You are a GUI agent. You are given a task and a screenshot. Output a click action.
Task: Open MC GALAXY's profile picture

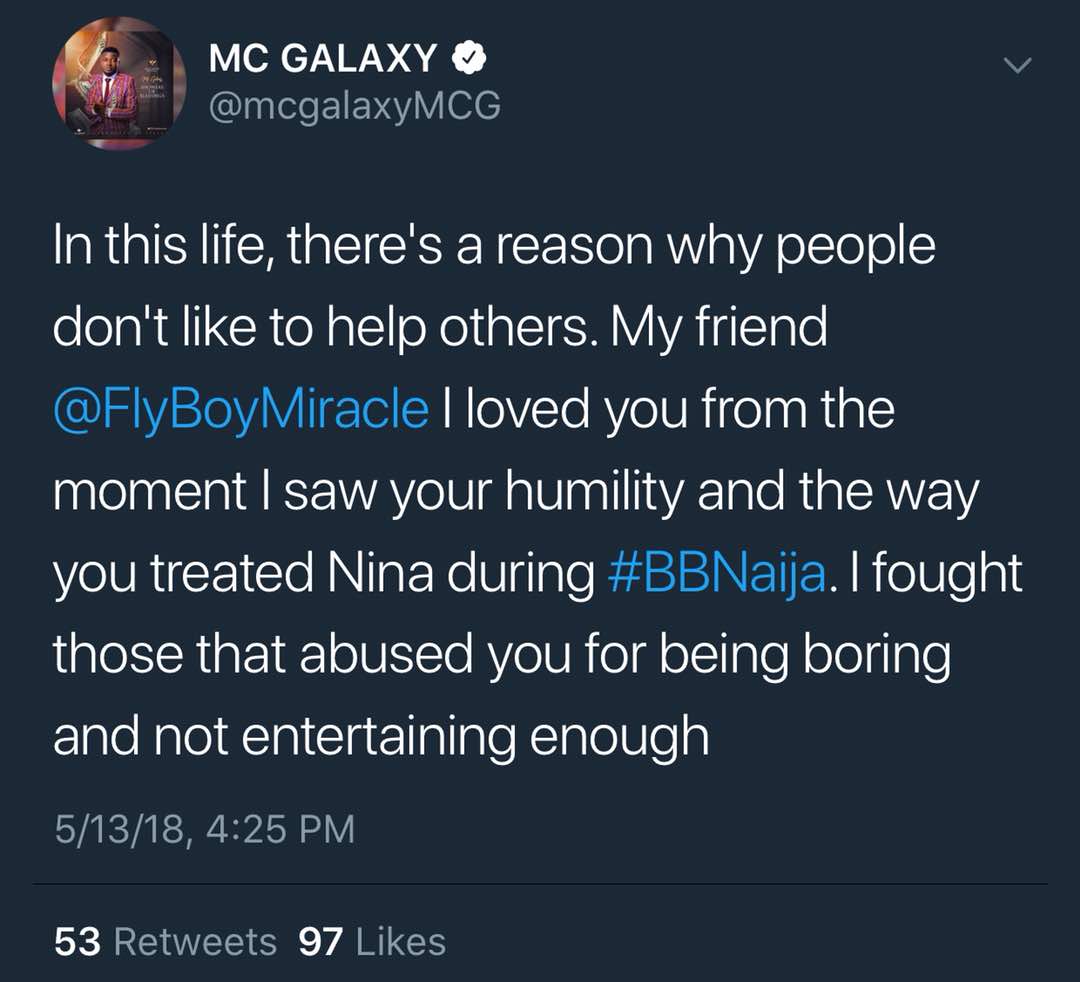[x=119, y=83]
